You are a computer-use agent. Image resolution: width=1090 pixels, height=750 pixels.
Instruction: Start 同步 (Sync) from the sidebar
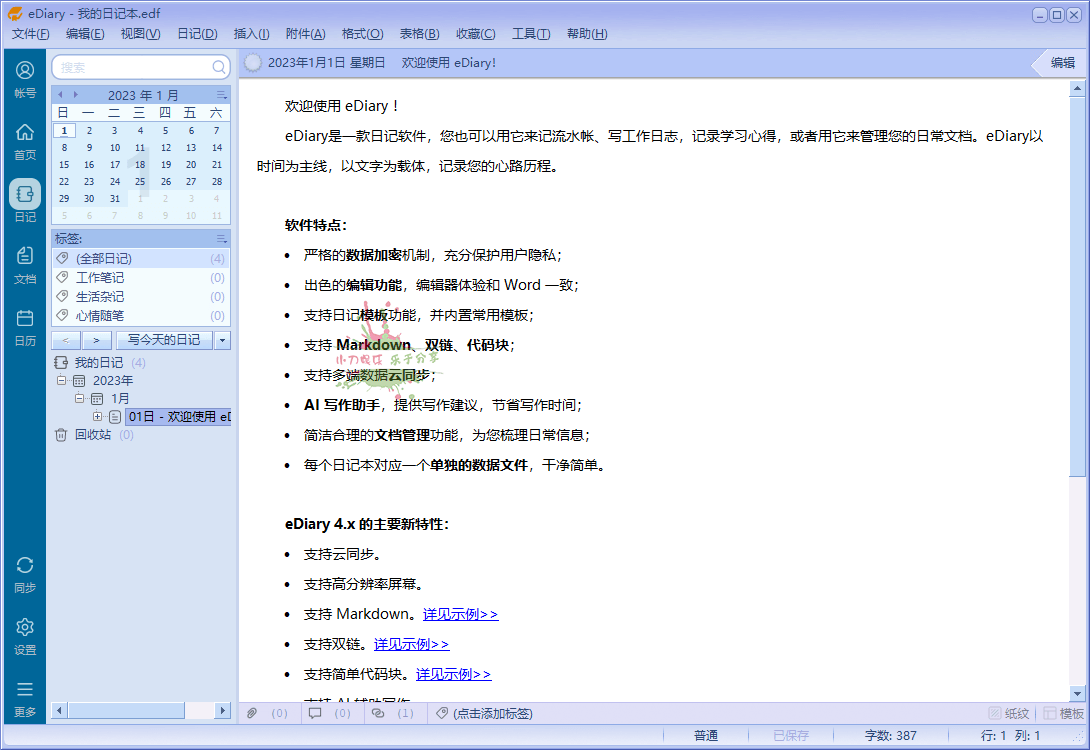coord(24,572)
